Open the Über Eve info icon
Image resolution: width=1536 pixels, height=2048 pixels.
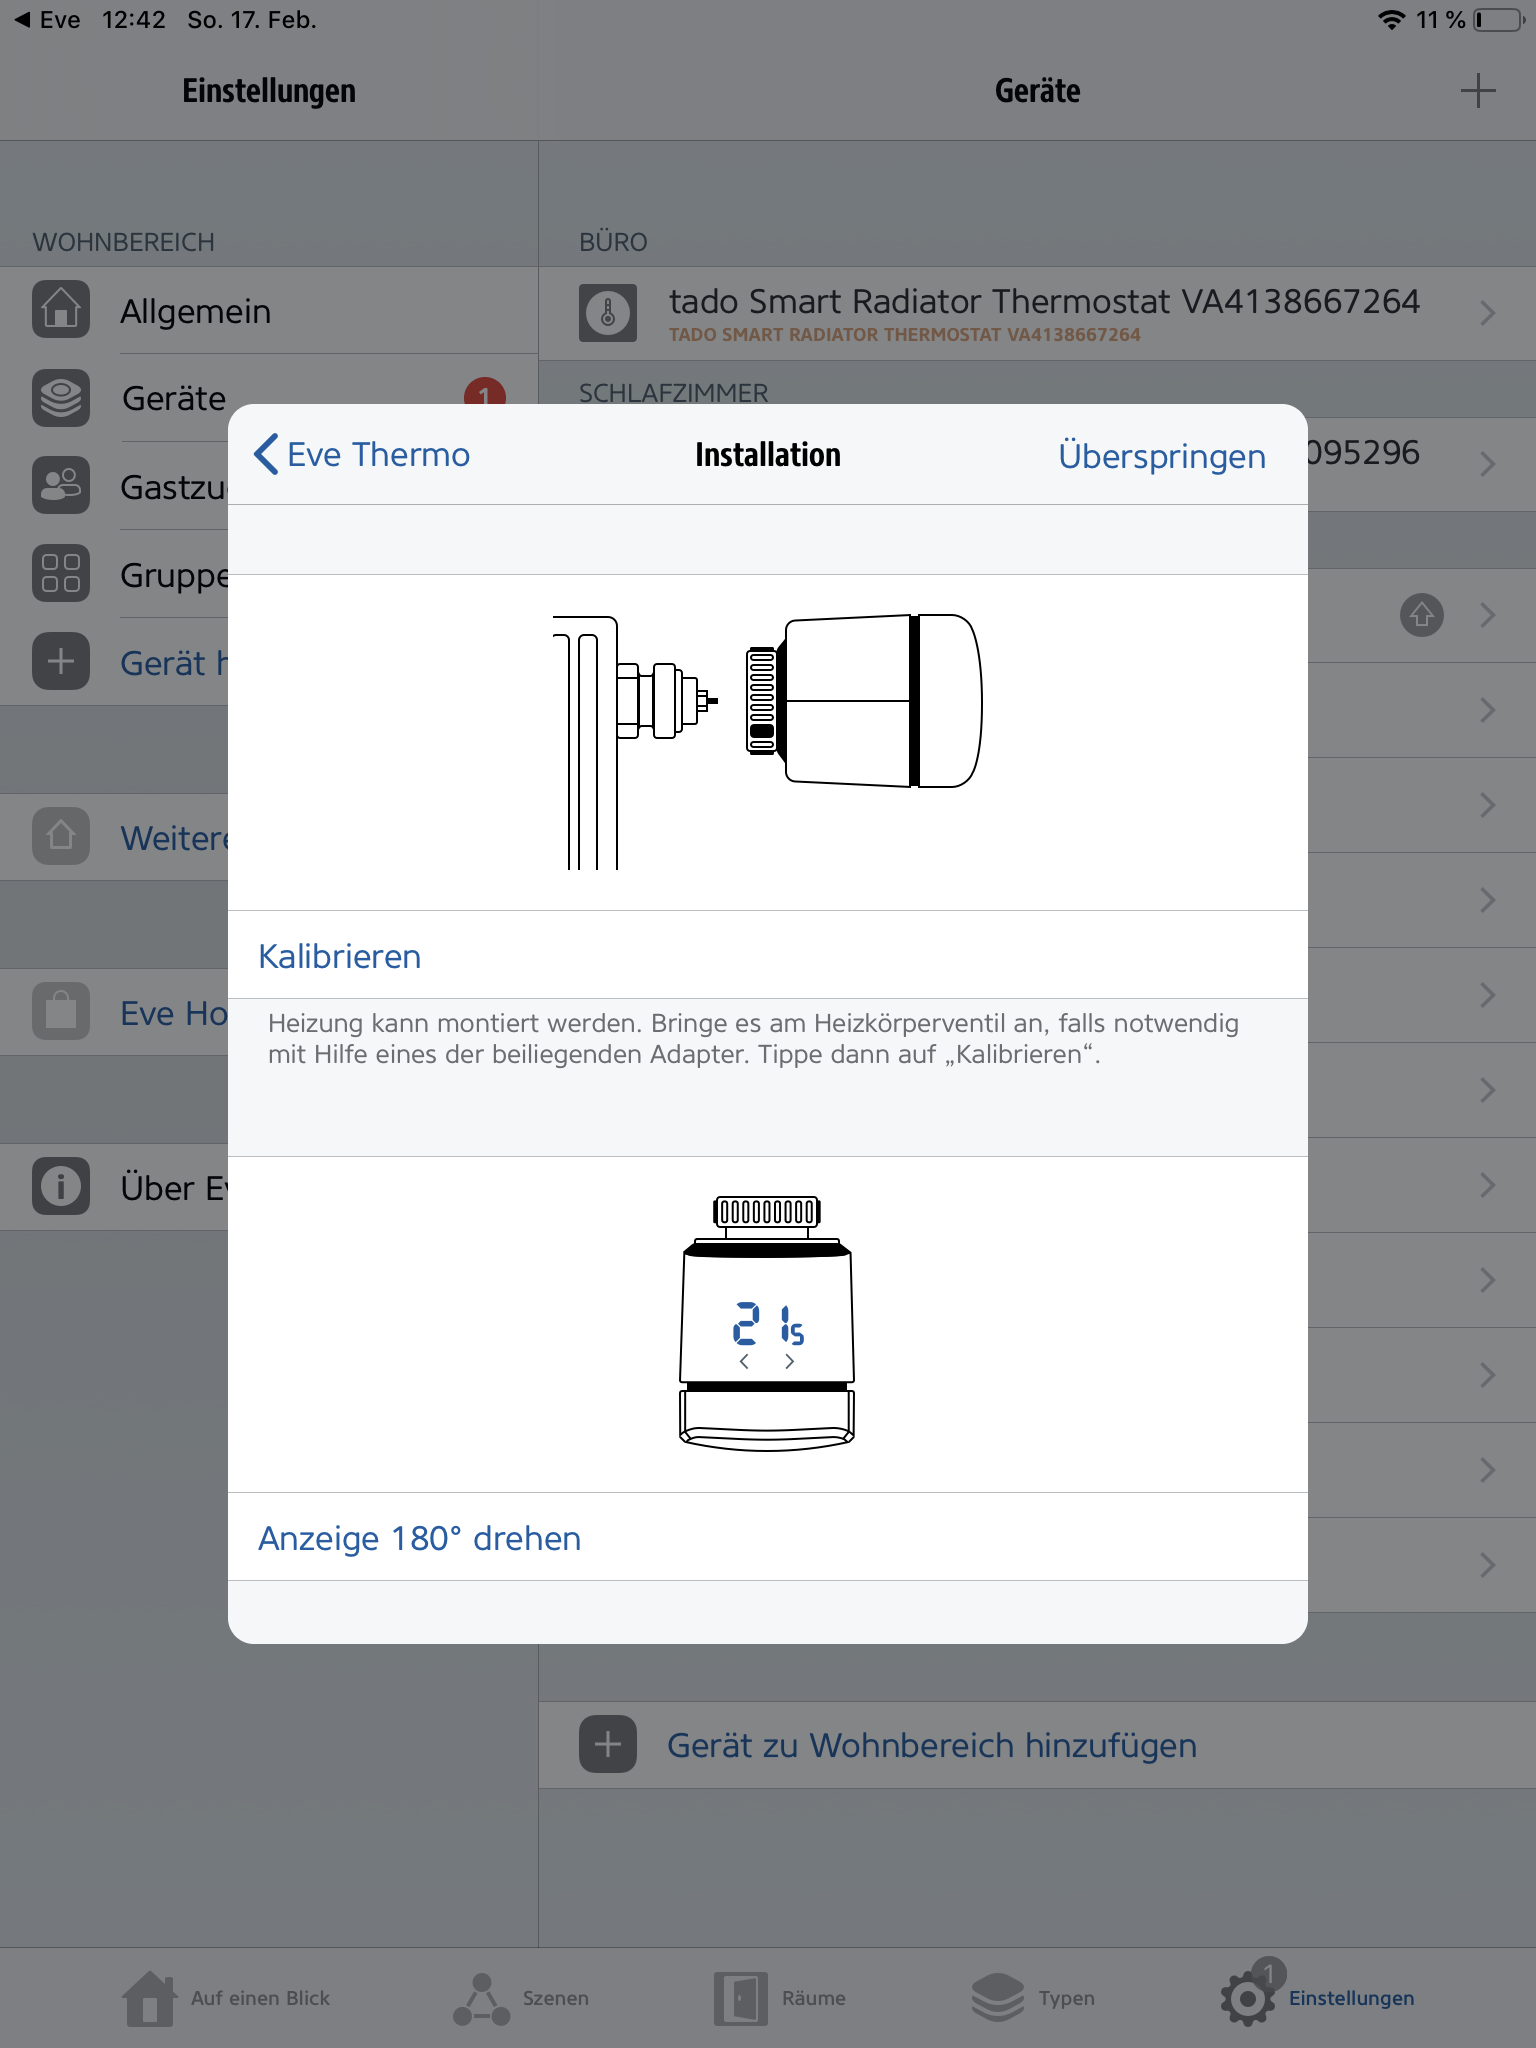click(61, 1187)
